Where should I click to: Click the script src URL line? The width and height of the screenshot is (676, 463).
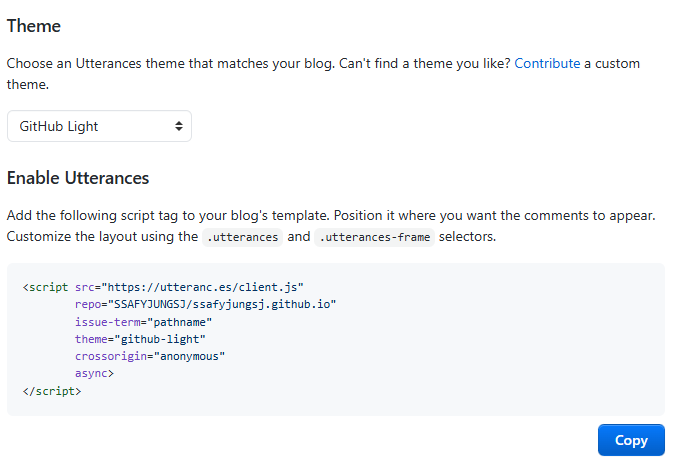(x=163, y=287)
